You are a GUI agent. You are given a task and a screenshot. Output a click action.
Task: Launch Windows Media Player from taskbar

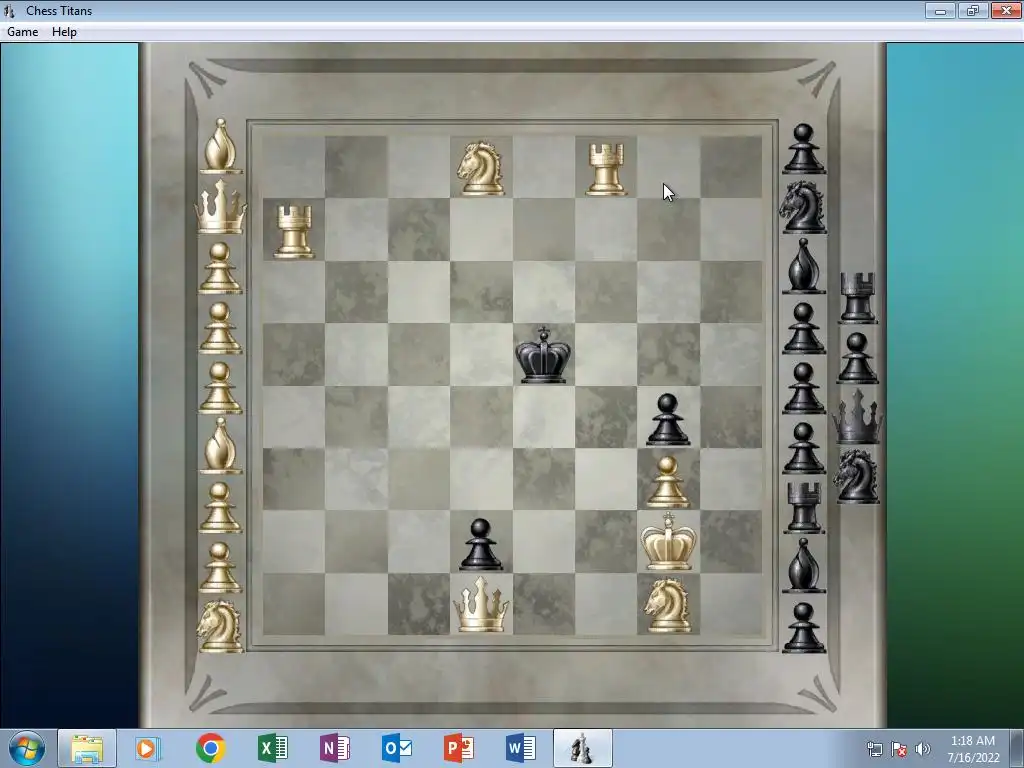click(x=148, y=748)
